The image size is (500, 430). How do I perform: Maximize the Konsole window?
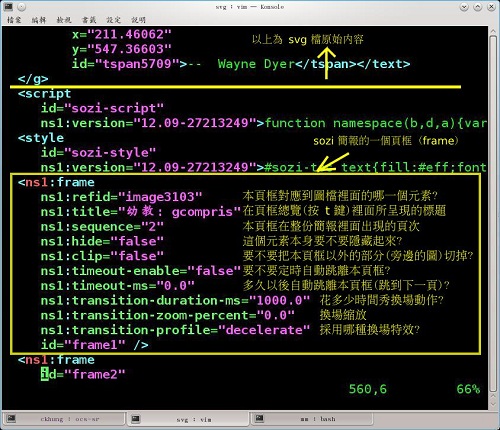(x=478, y=7)
